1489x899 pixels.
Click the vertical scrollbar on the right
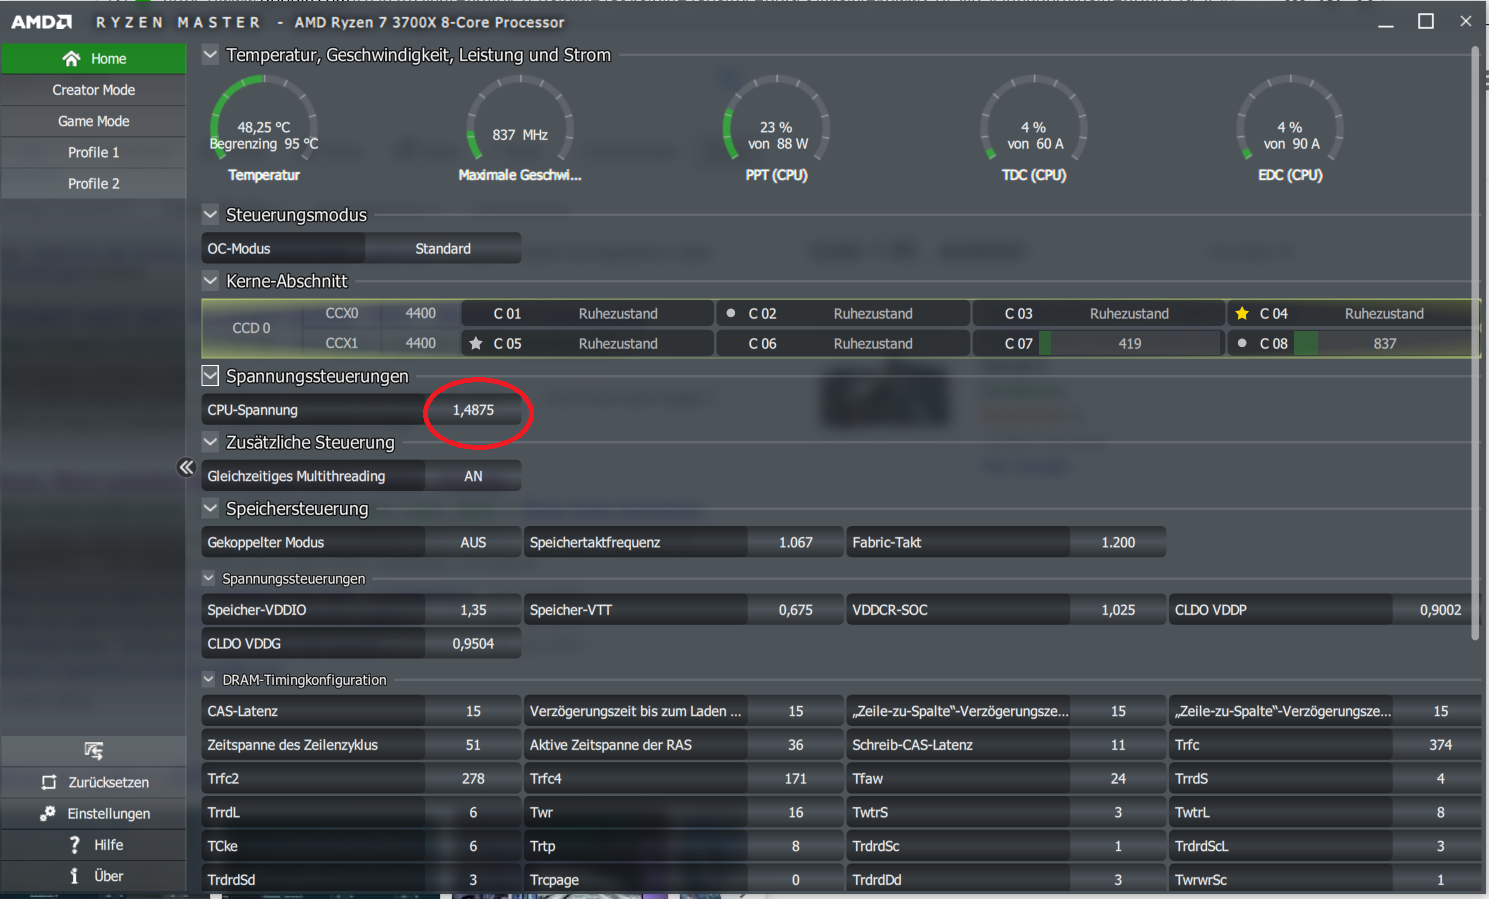coord(1475,342)
